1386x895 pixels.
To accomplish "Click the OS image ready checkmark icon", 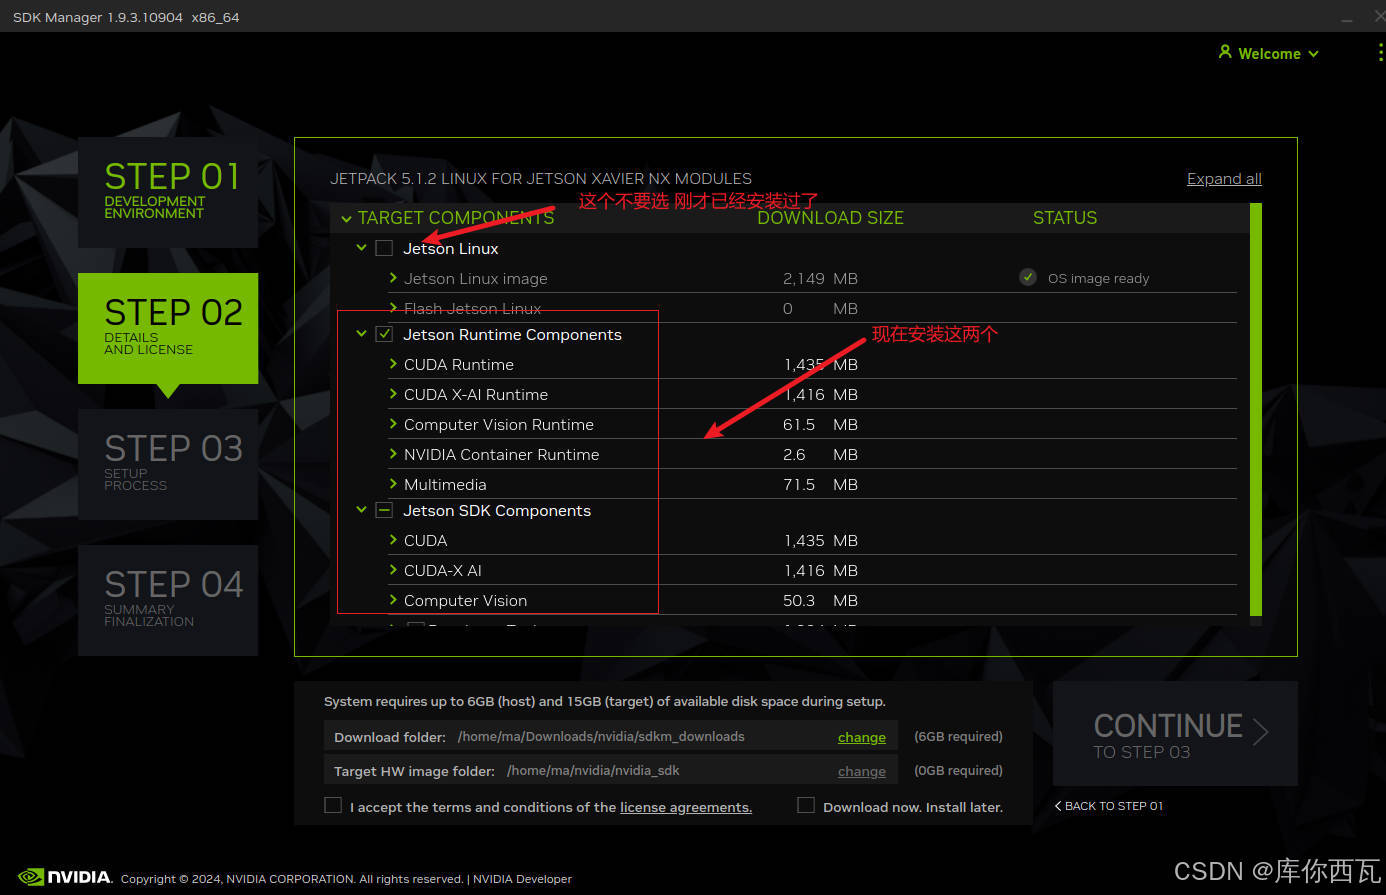I will click(x=1028, y=277).
